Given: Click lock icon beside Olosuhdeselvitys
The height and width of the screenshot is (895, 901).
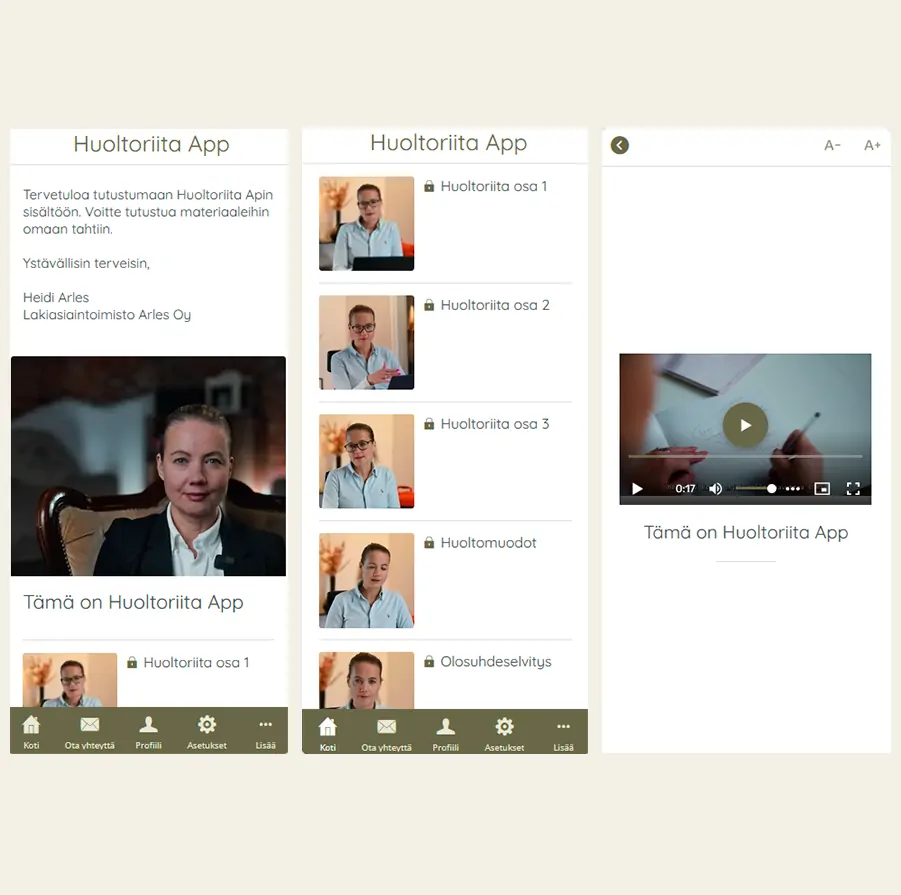Looking at the screenshot, I should click(x=429, y=661).
